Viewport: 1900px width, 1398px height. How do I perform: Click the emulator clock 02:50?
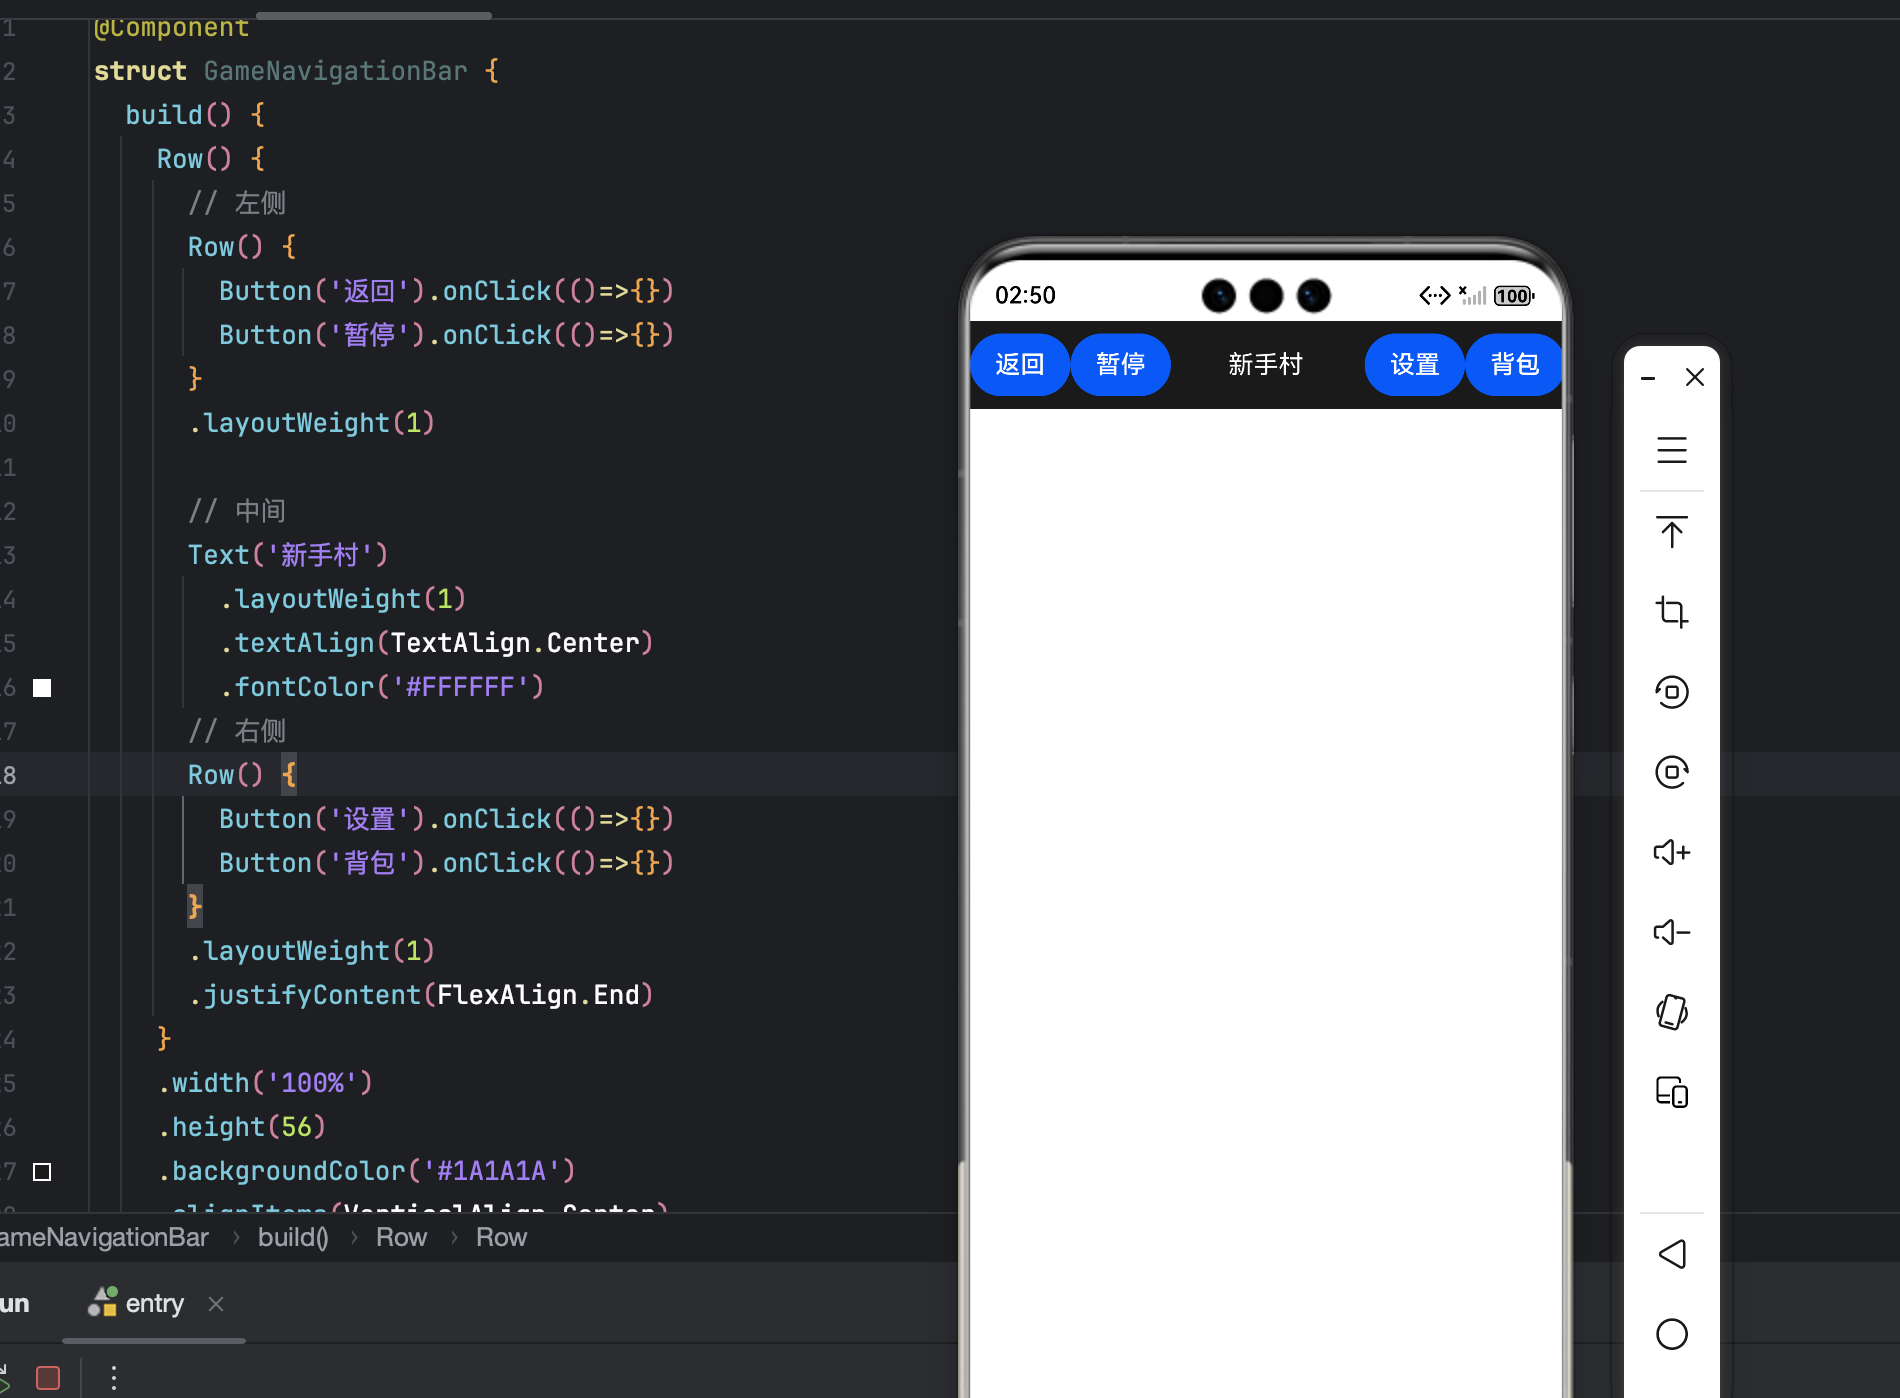(1025, 295)
